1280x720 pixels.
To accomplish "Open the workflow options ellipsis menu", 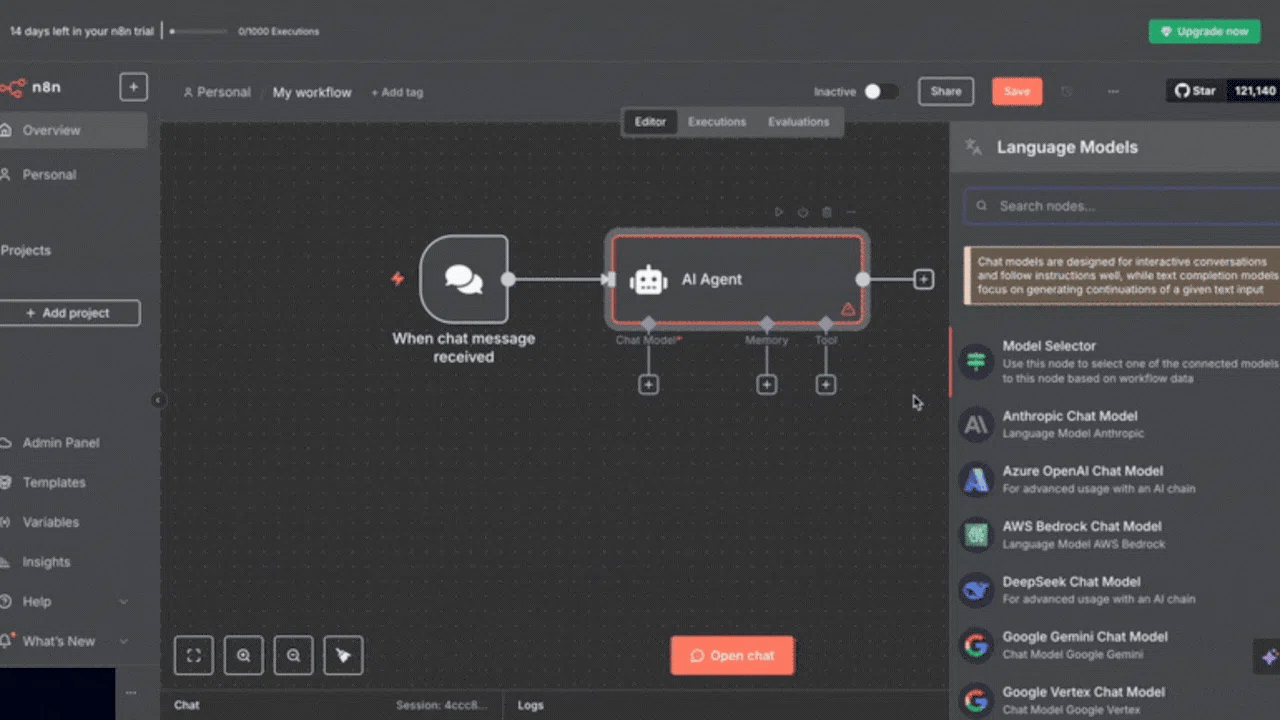I will (x=1113, y=91).
